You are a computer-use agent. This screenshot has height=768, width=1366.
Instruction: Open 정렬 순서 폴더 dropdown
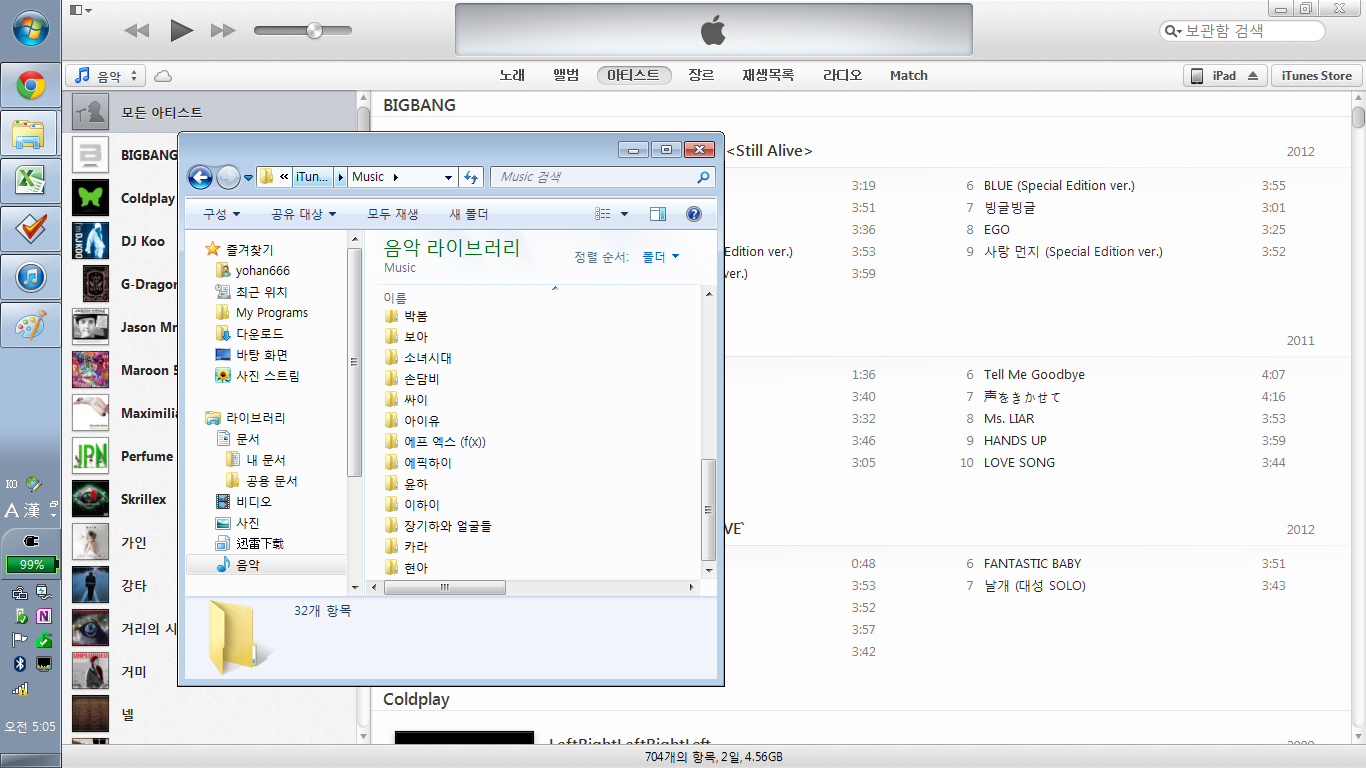click(660, 257)
